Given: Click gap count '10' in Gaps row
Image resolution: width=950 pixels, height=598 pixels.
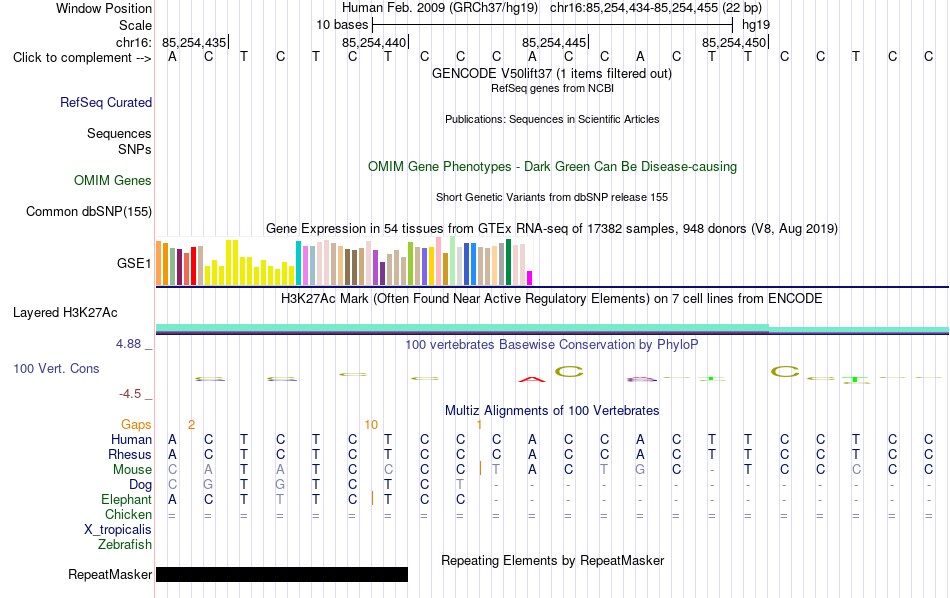Looking at the screenshot, I should (x=371, y=425).
